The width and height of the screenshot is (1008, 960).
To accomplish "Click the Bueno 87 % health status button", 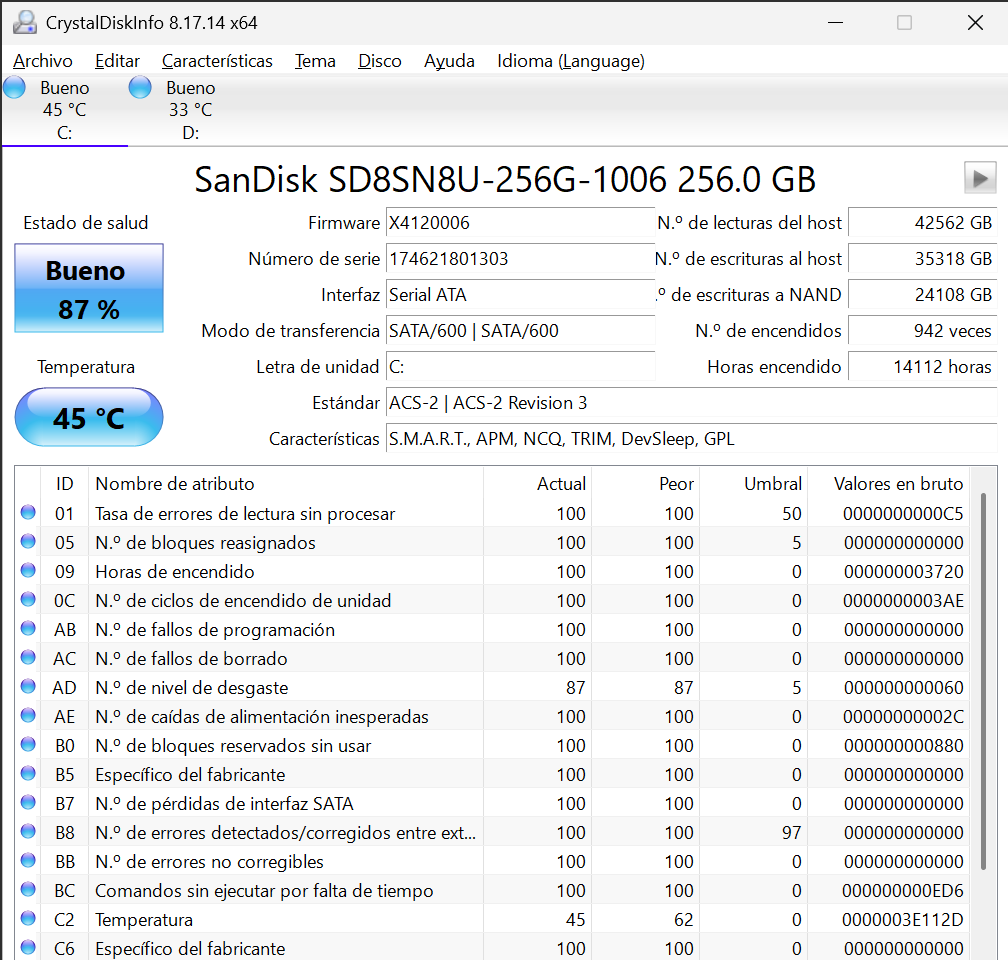I will click(88, 289).
